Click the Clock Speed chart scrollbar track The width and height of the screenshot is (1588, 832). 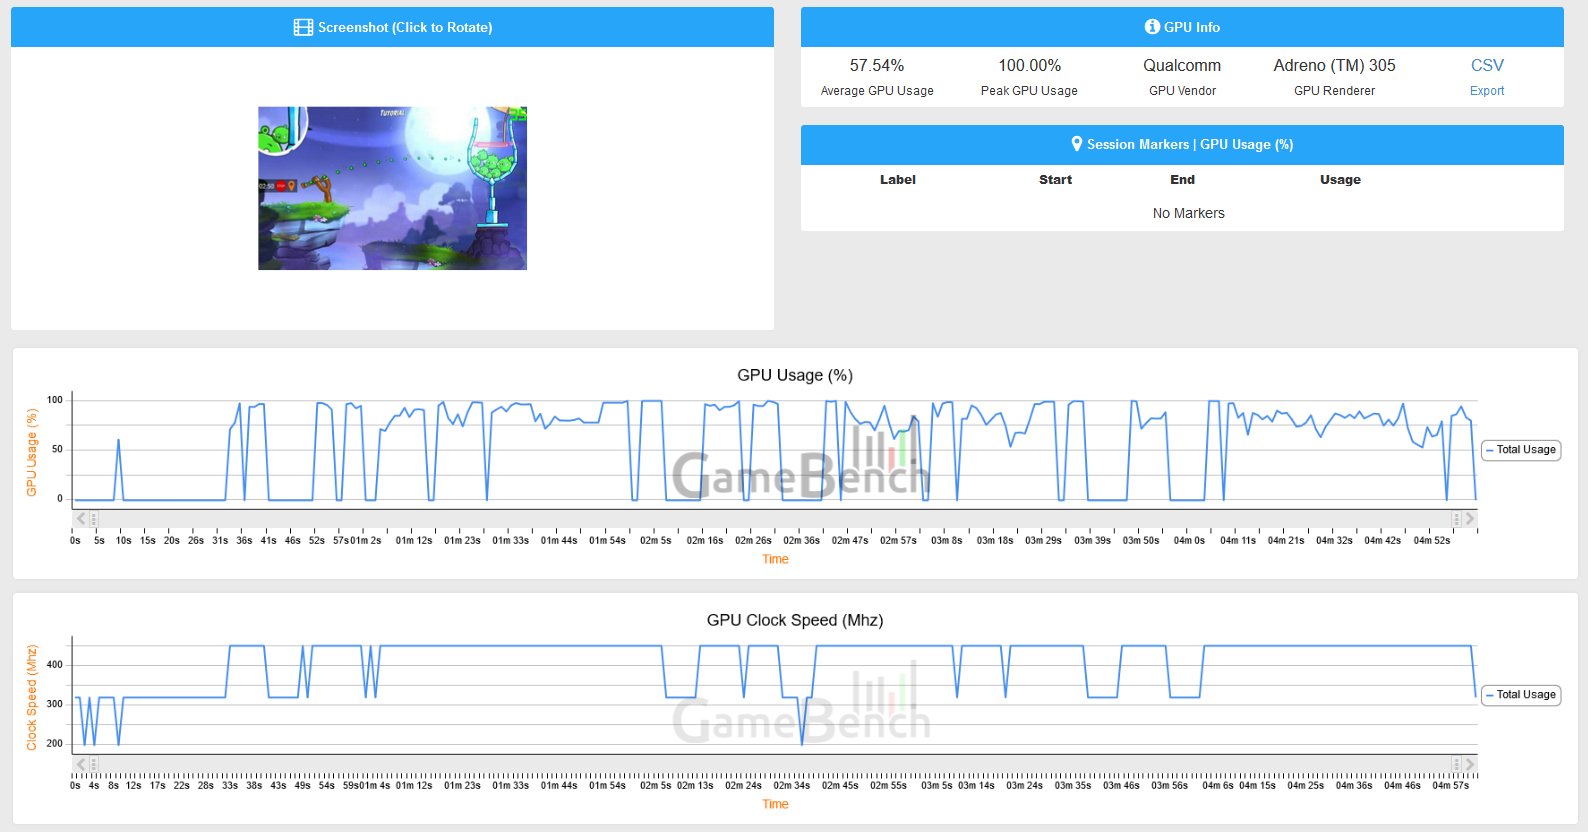pyautogui.click(x=775, y=764)
